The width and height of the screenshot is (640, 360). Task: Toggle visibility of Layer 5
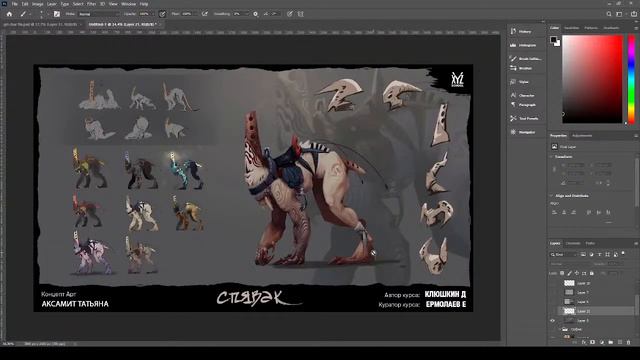[553, 321]
